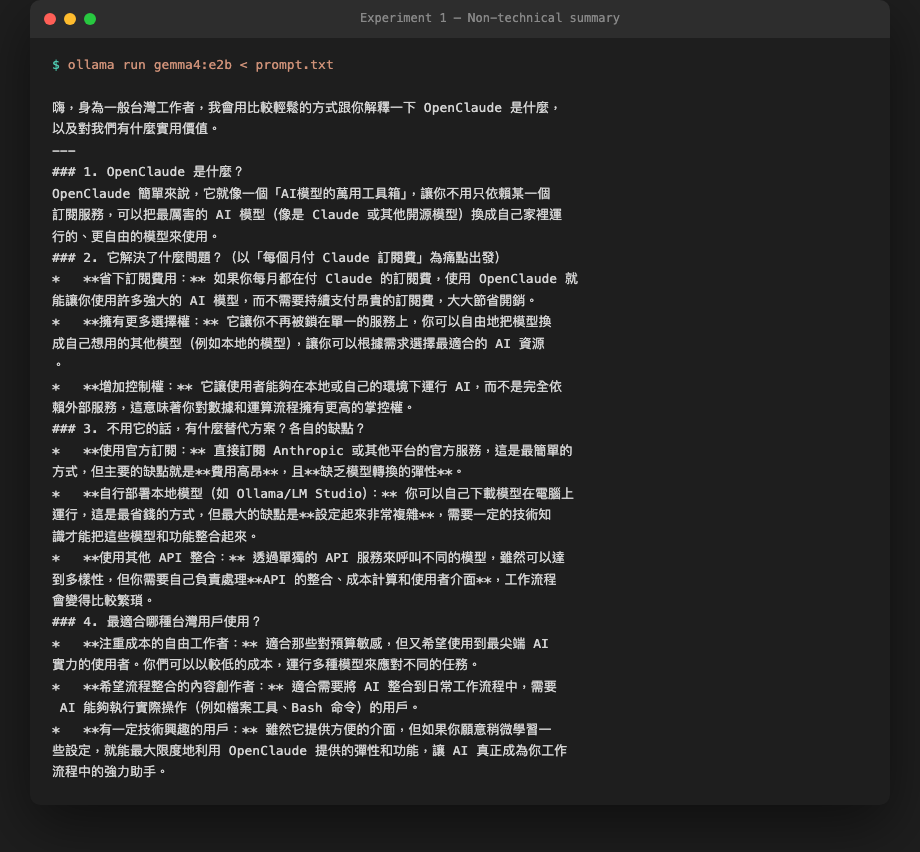Viewport: 920px width, 852px height.
Task: Click the line starting '賴外部服務，這意味著'
Action: tap(234, 407)
